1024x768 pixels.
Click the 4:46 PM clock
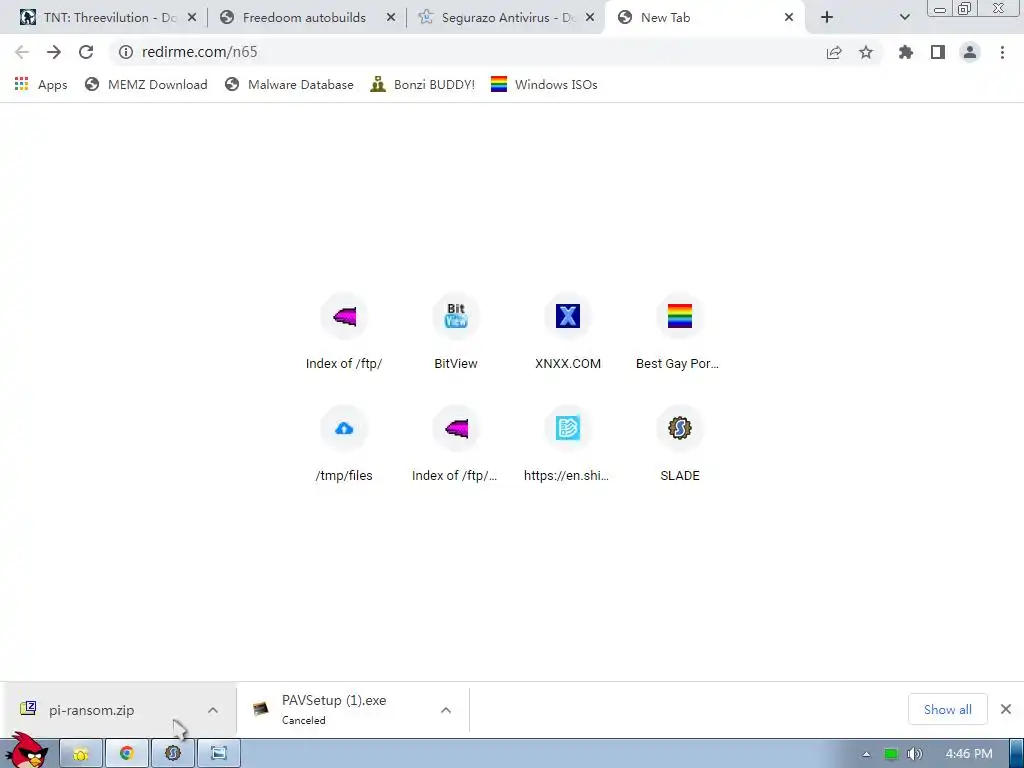coord(969,754)
